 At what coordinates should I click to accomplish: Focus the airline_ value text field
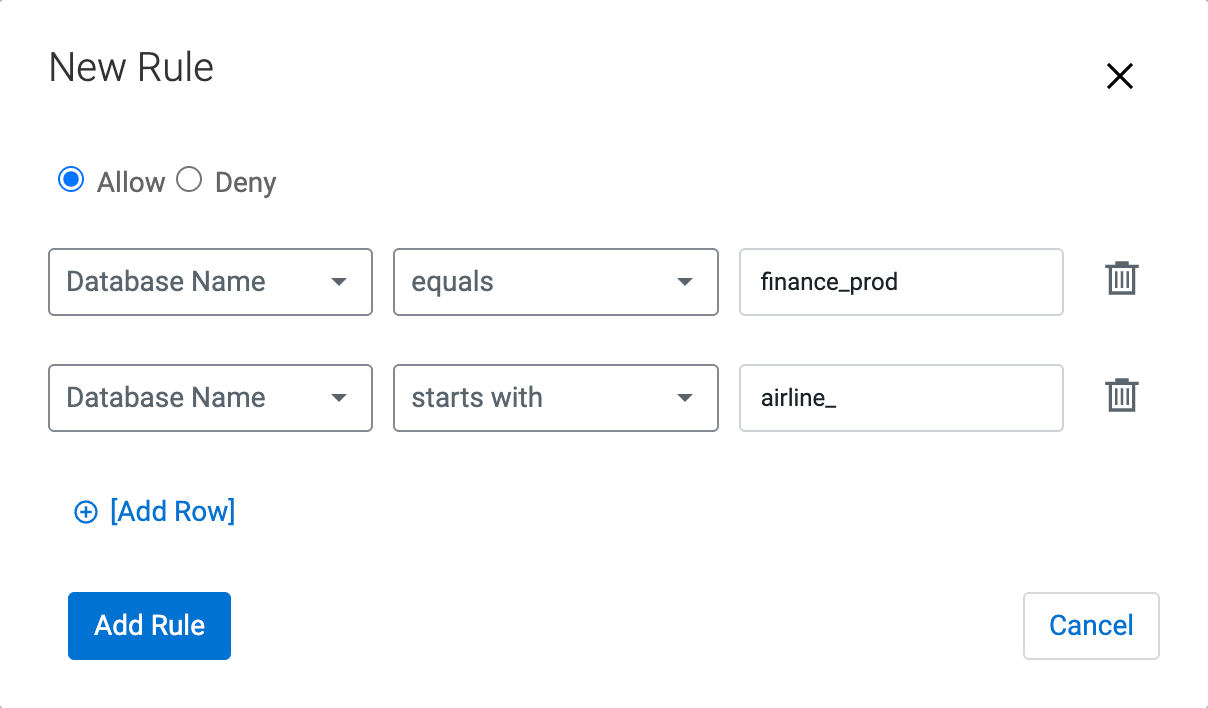pyautogui.click(x=900, y=398)
